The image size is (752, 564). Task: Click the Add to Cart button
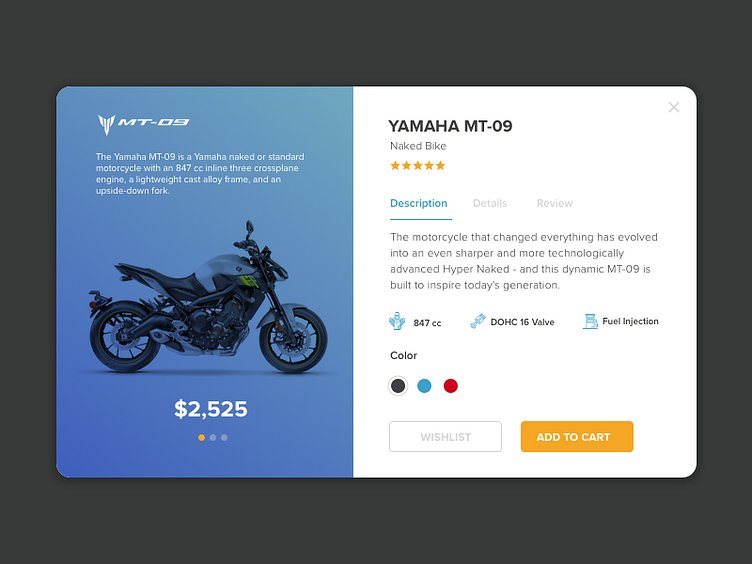577,436
